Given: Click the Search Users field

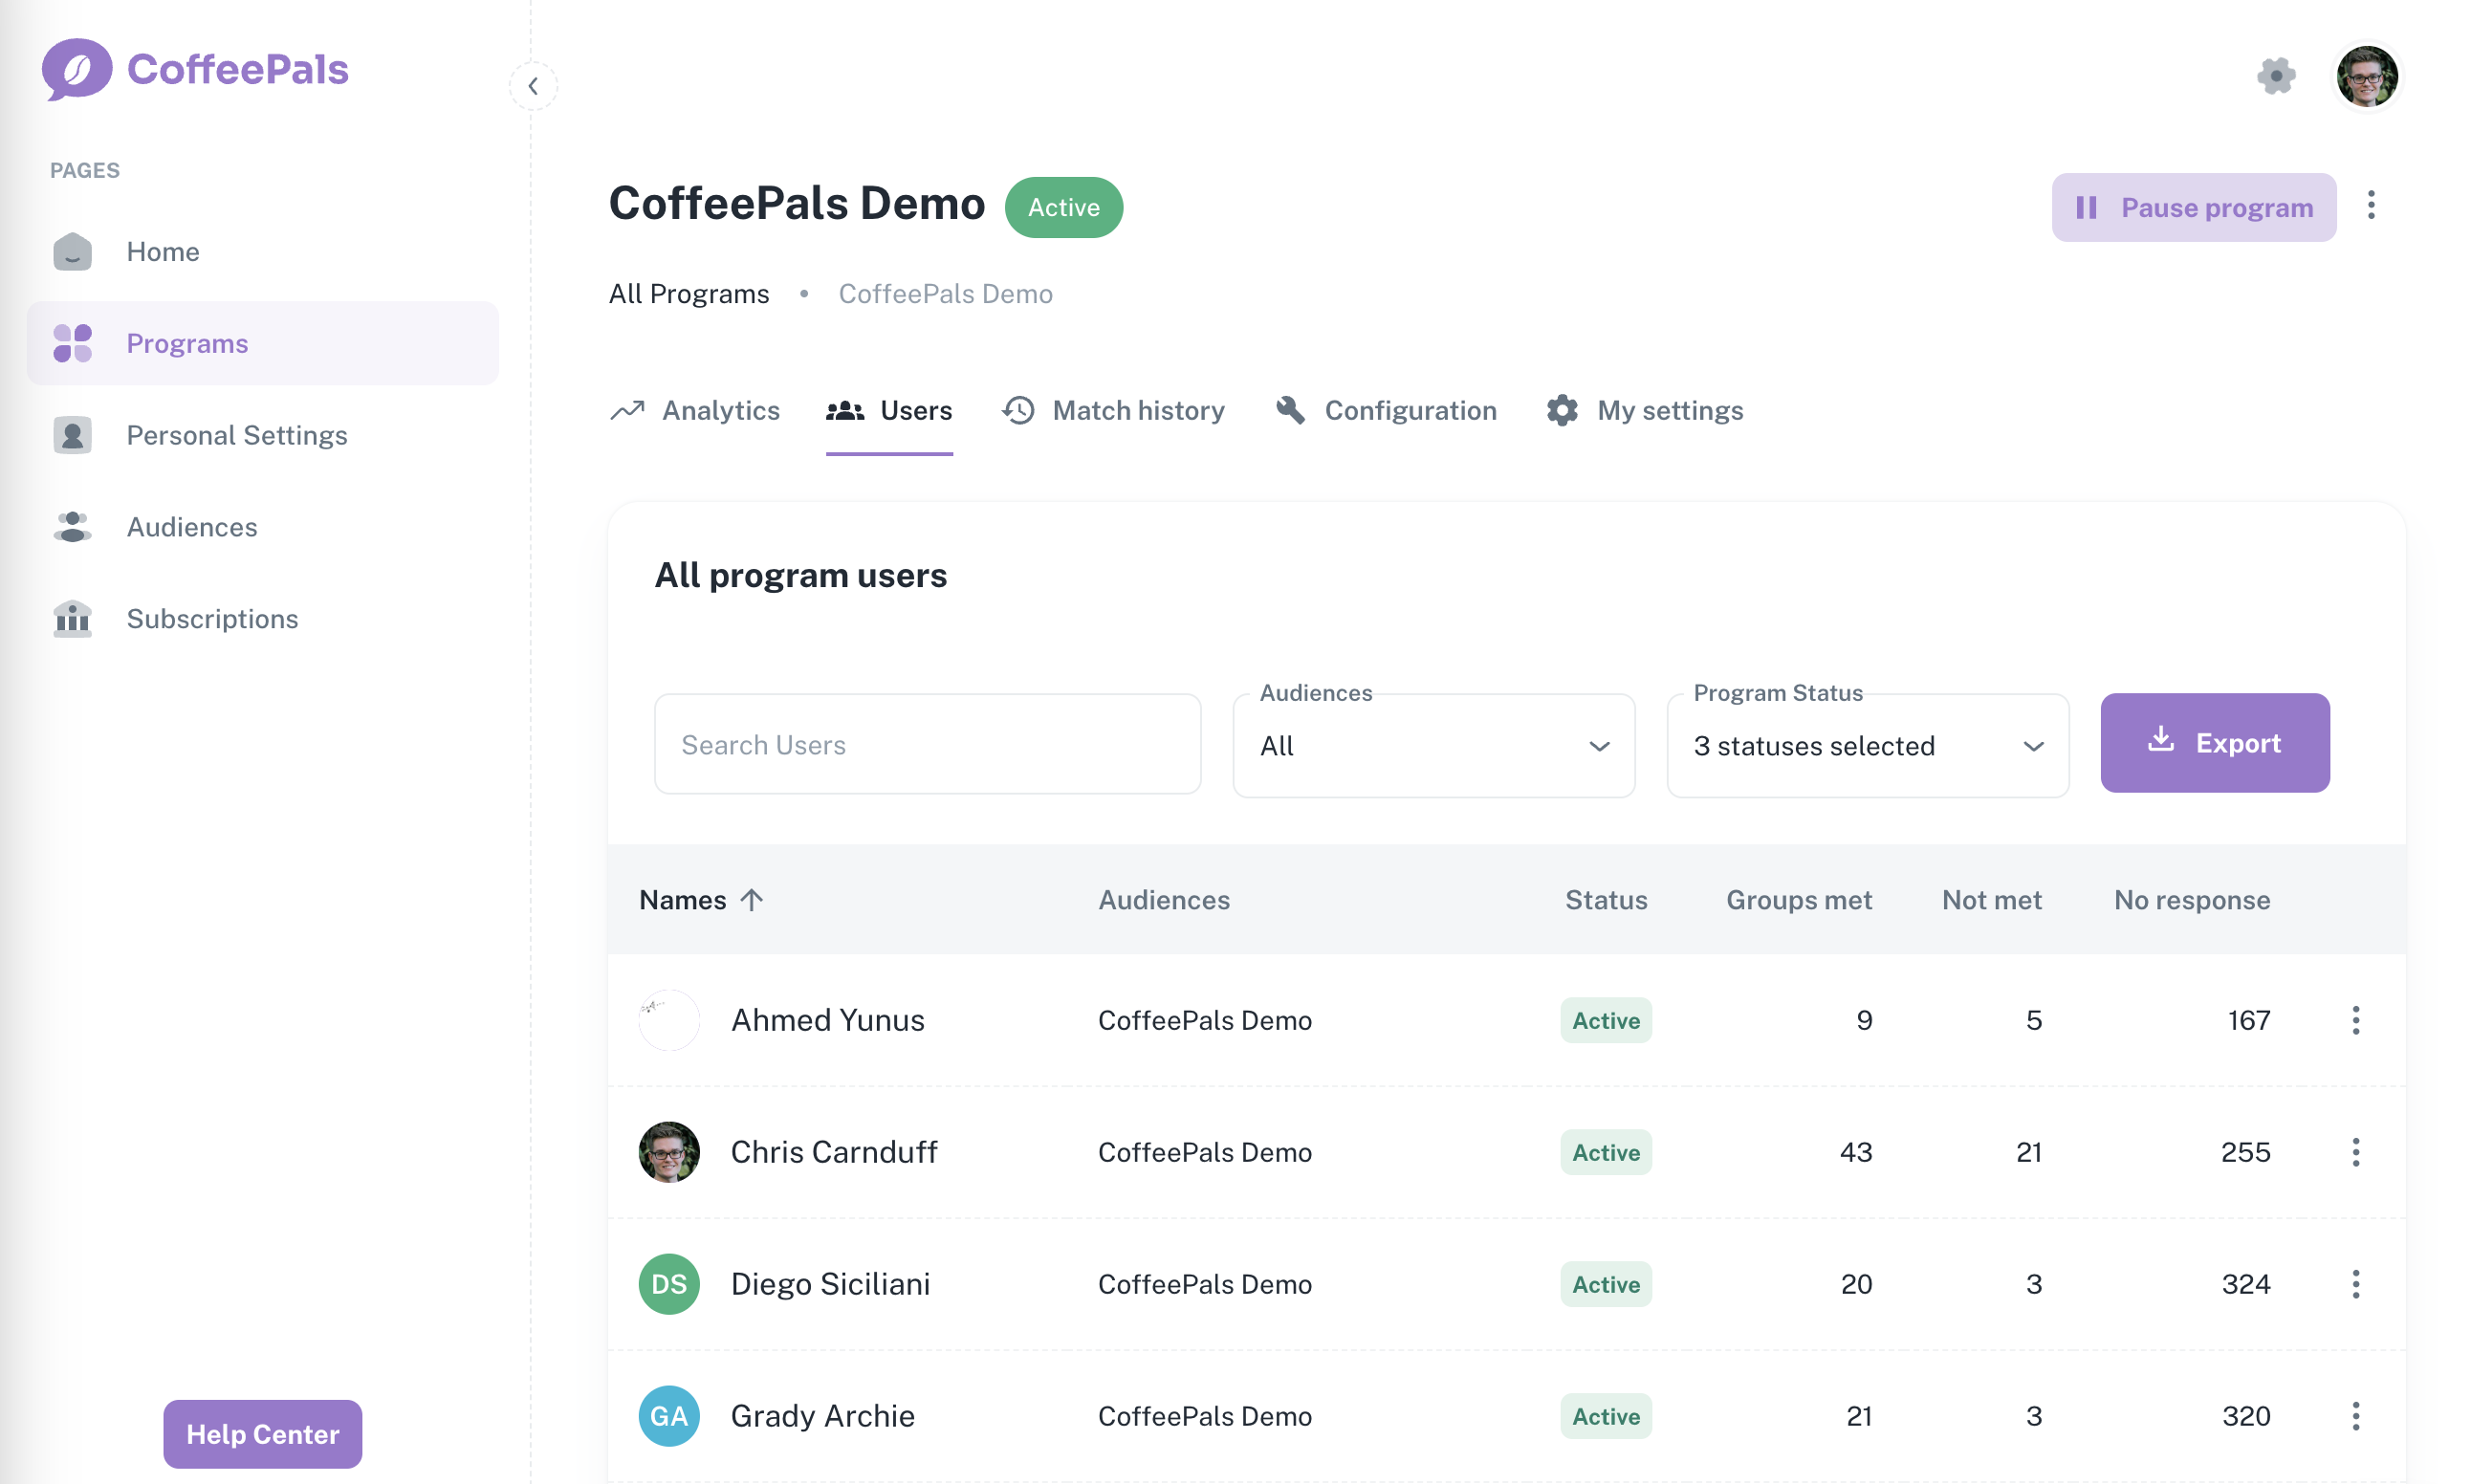Looking at the screenshot, I should 927,745.
